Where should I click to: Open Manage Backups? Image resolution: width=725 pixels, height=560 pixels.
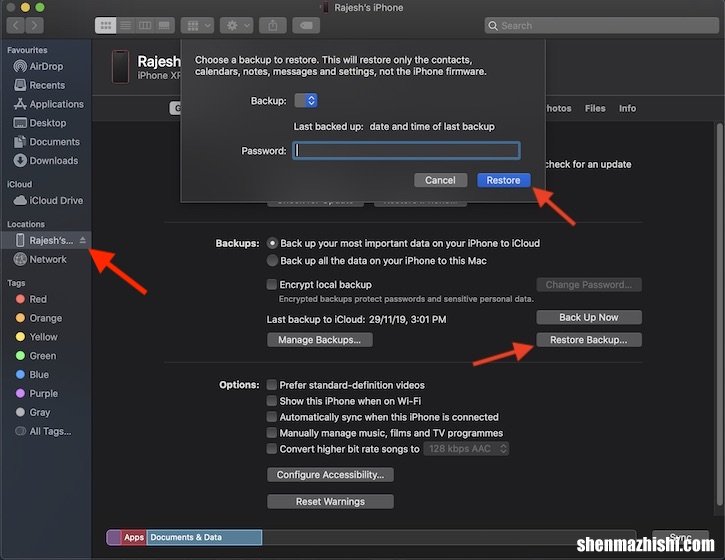point(319,340)
